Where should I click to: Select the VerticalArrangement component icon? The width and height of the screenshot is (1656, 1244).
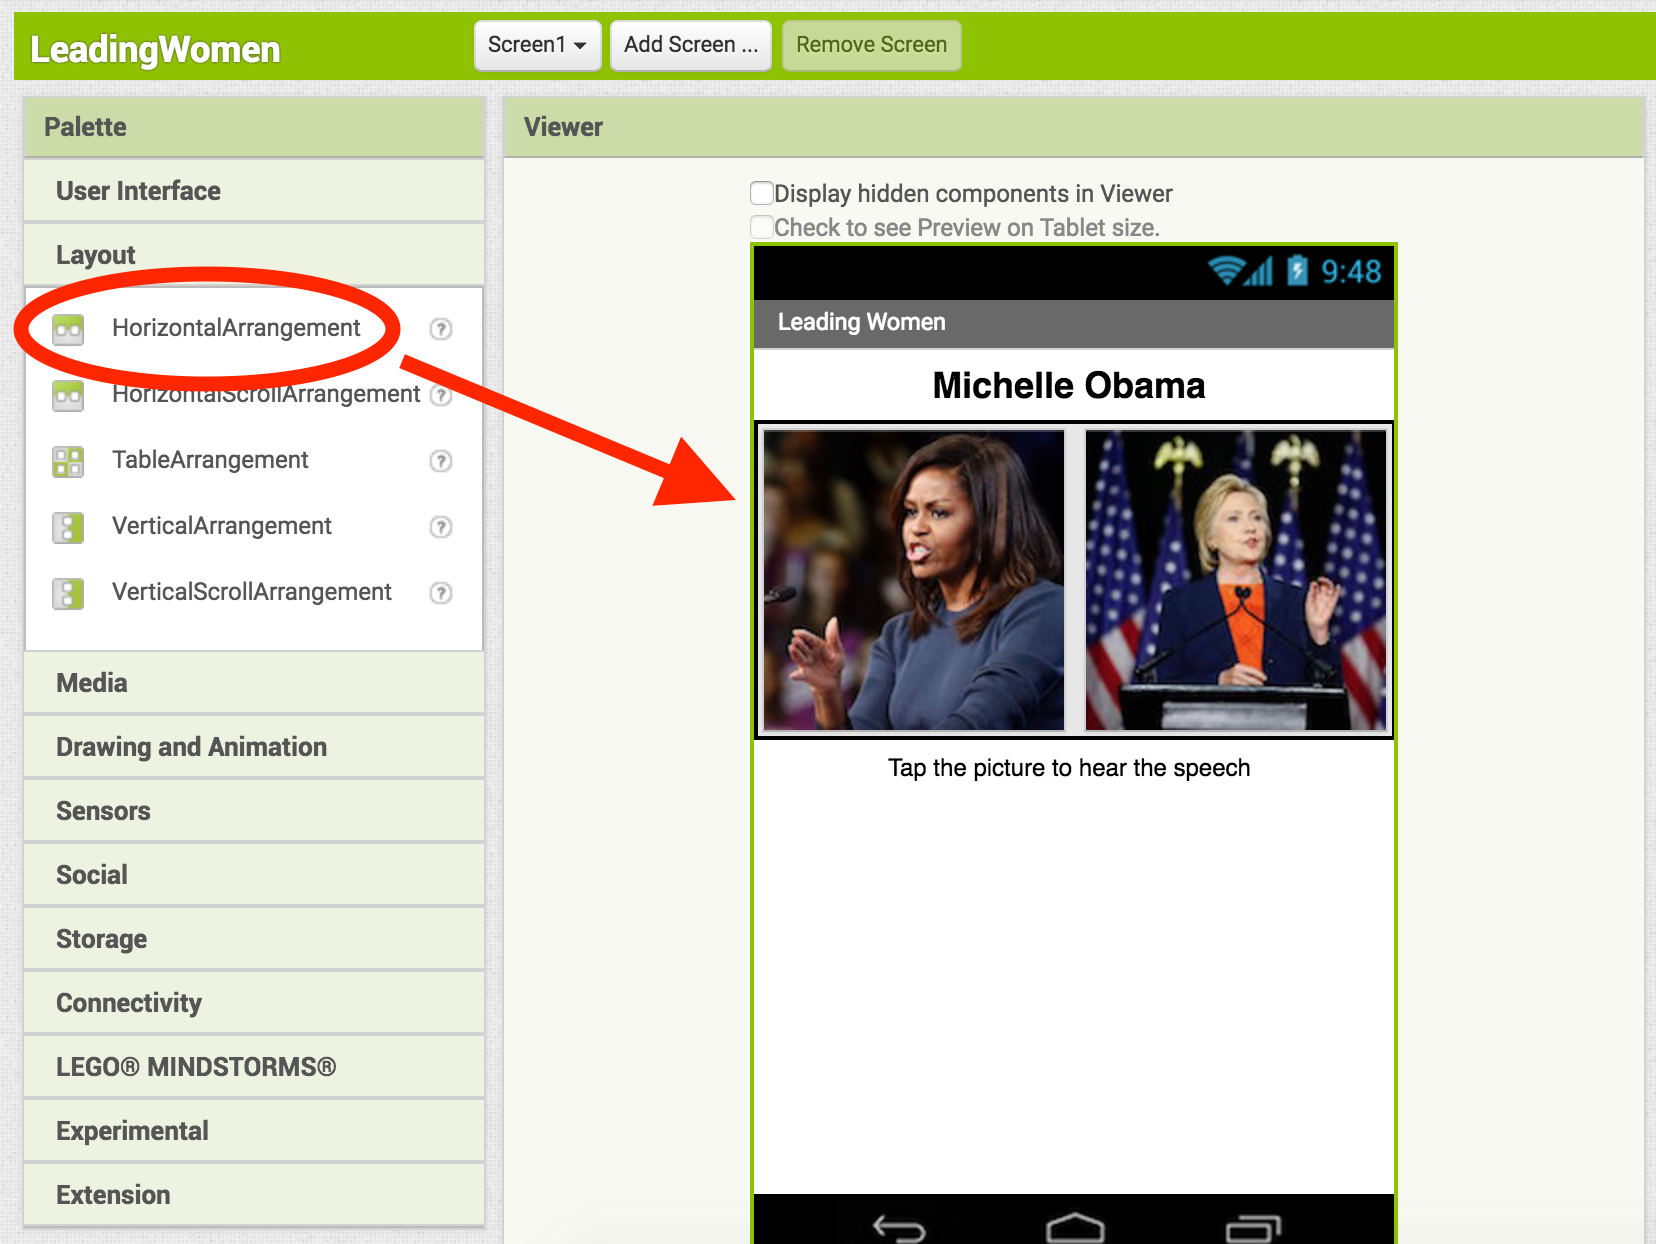(68, 527)
